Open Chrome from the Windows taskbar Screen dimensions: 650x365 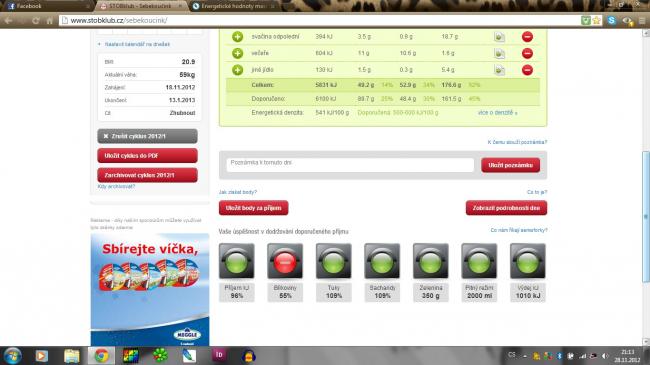[x=101, y=356]
